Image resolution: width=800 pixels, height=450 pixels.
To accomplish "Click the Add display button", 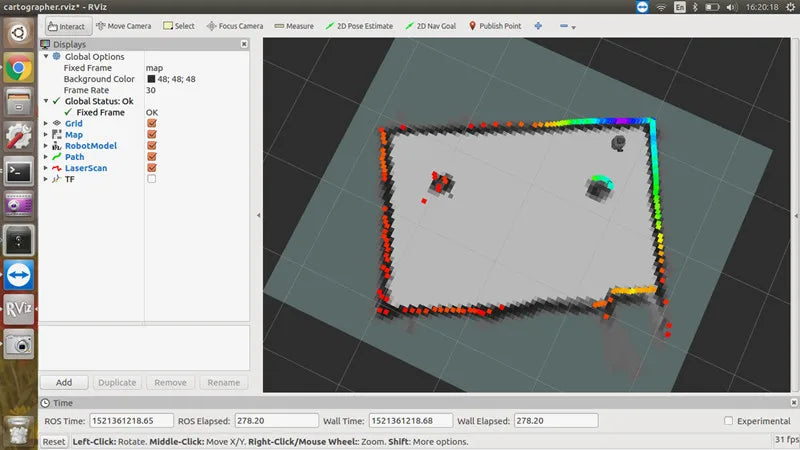I will pyautogui.click(x=64, y=382).
